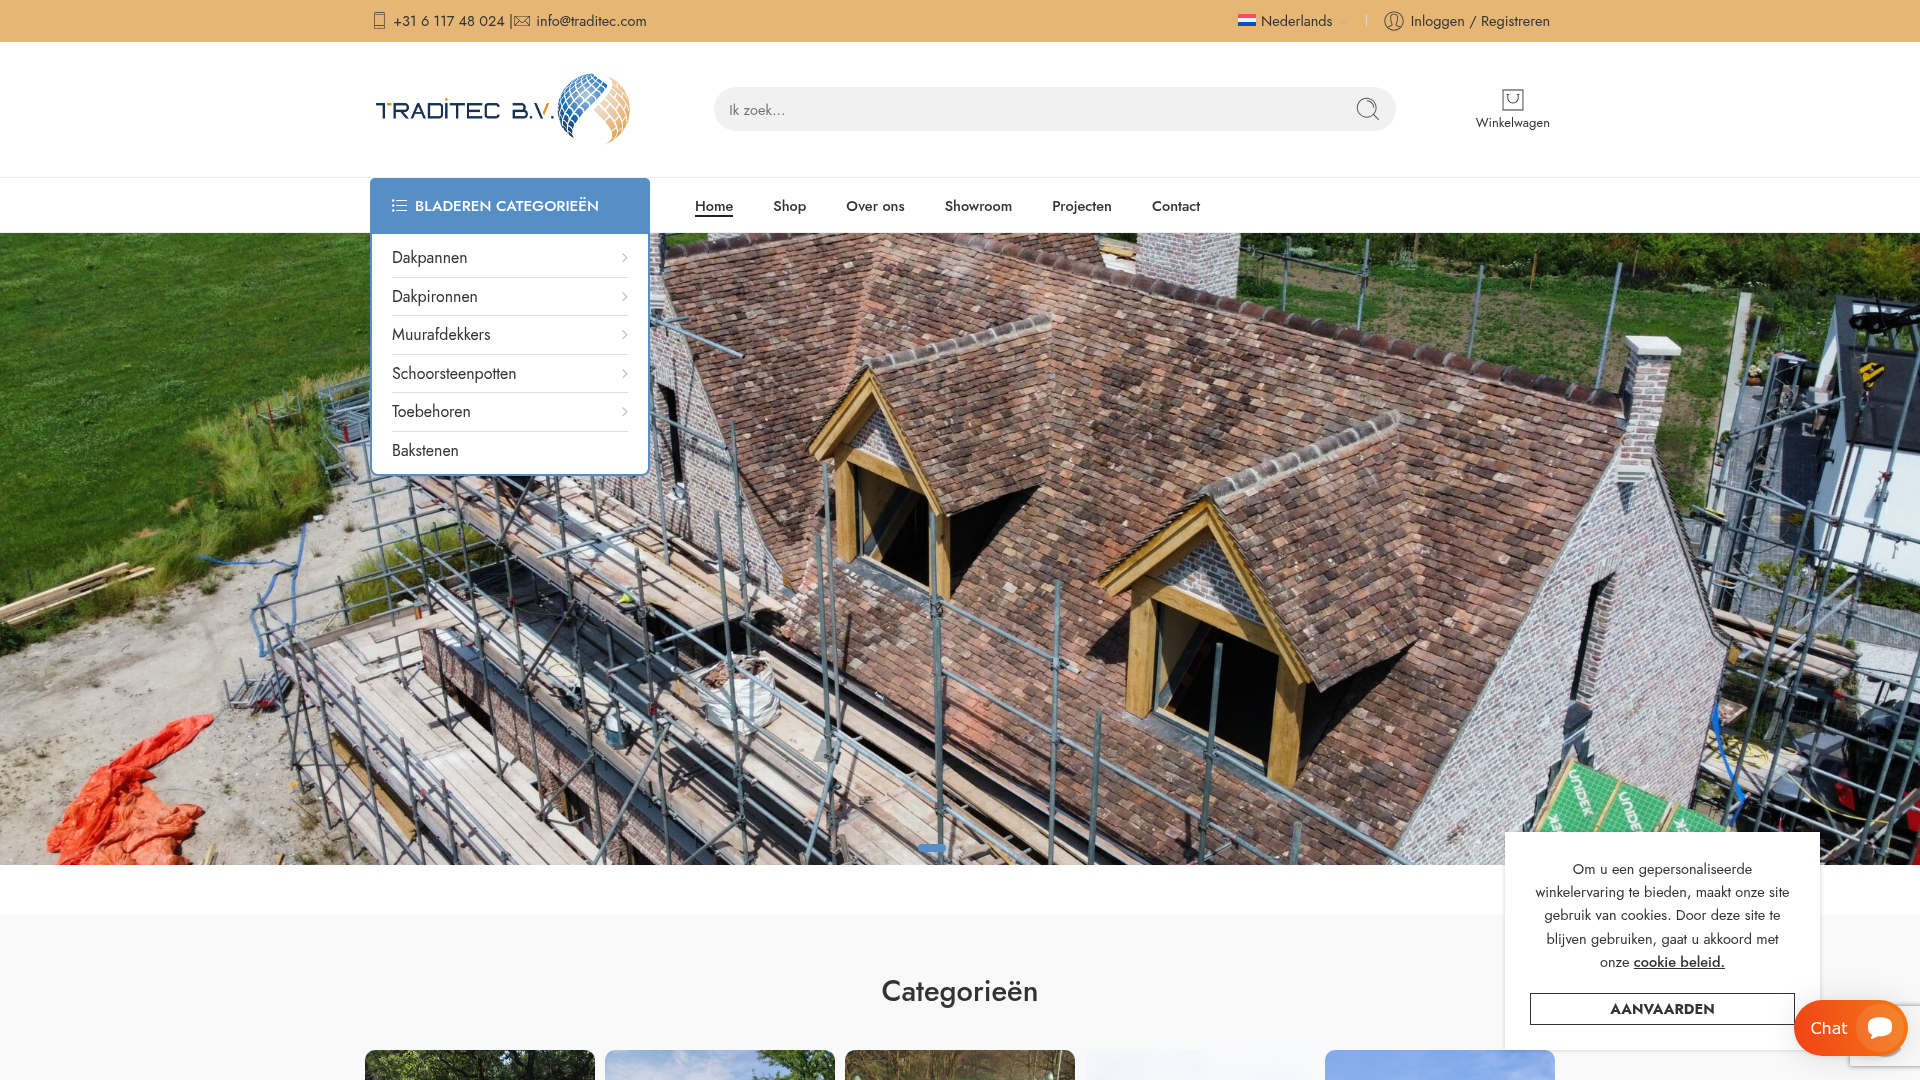
Task: Select the Bakstenen category
Action: click(x=425, y=451)
